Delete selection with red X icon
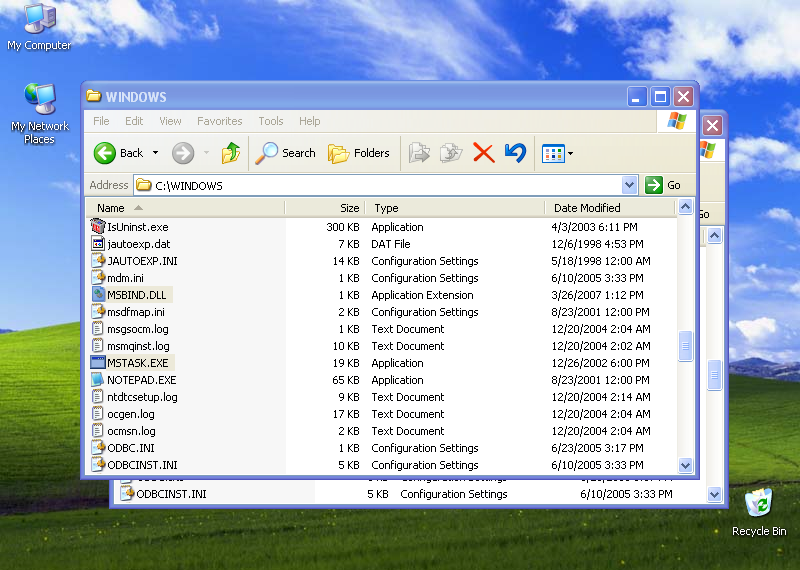The height and width of the screenshot is (570, 800). click(483, 153)
